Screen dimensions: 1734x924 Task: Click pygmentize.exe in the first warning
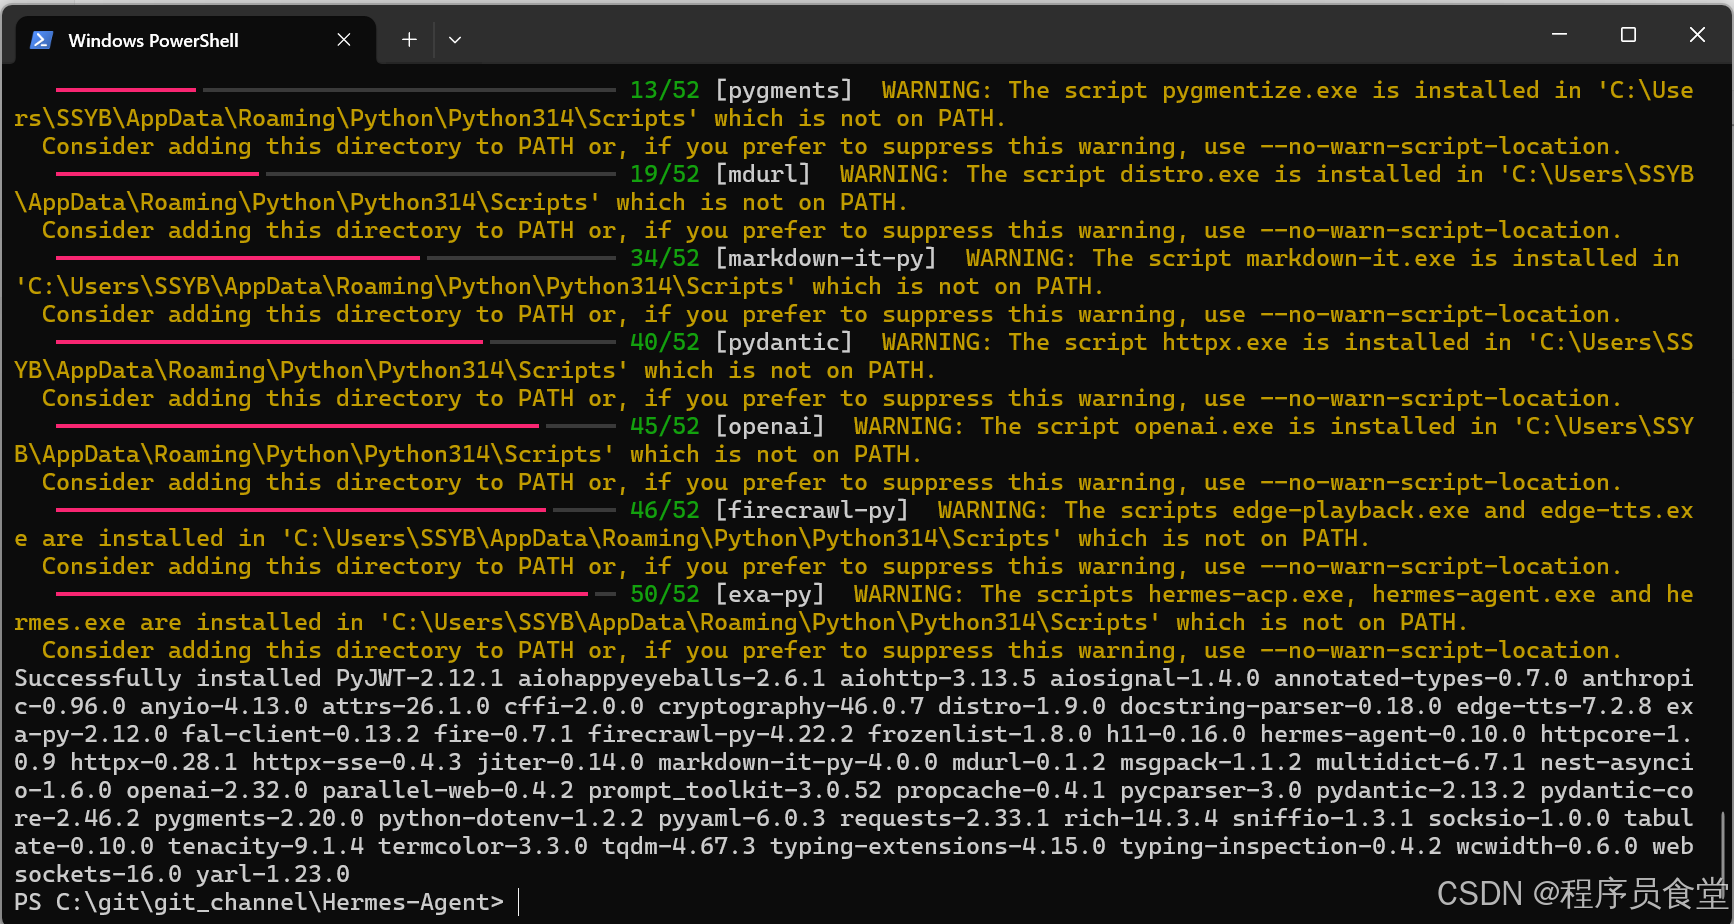[x=1260, y=90]
